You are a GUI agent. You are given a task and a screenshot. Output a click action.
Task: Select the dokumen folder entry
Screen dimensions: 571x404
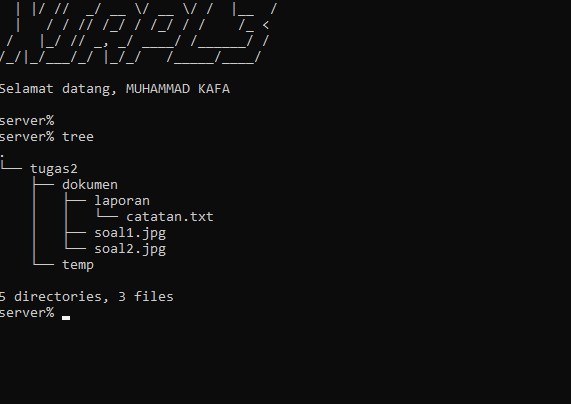point(90,185)
